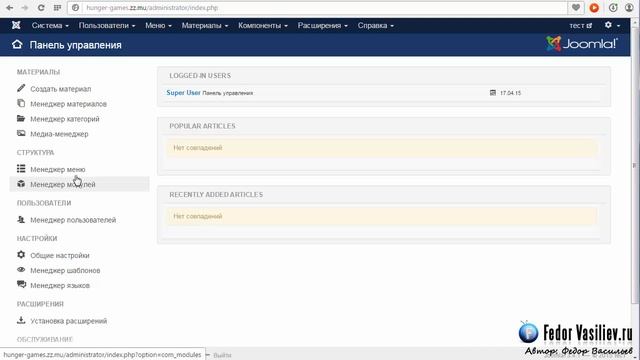640x360 pixels.
Task: Click the Выйти logout link at bottom
Action: point(222,355)
